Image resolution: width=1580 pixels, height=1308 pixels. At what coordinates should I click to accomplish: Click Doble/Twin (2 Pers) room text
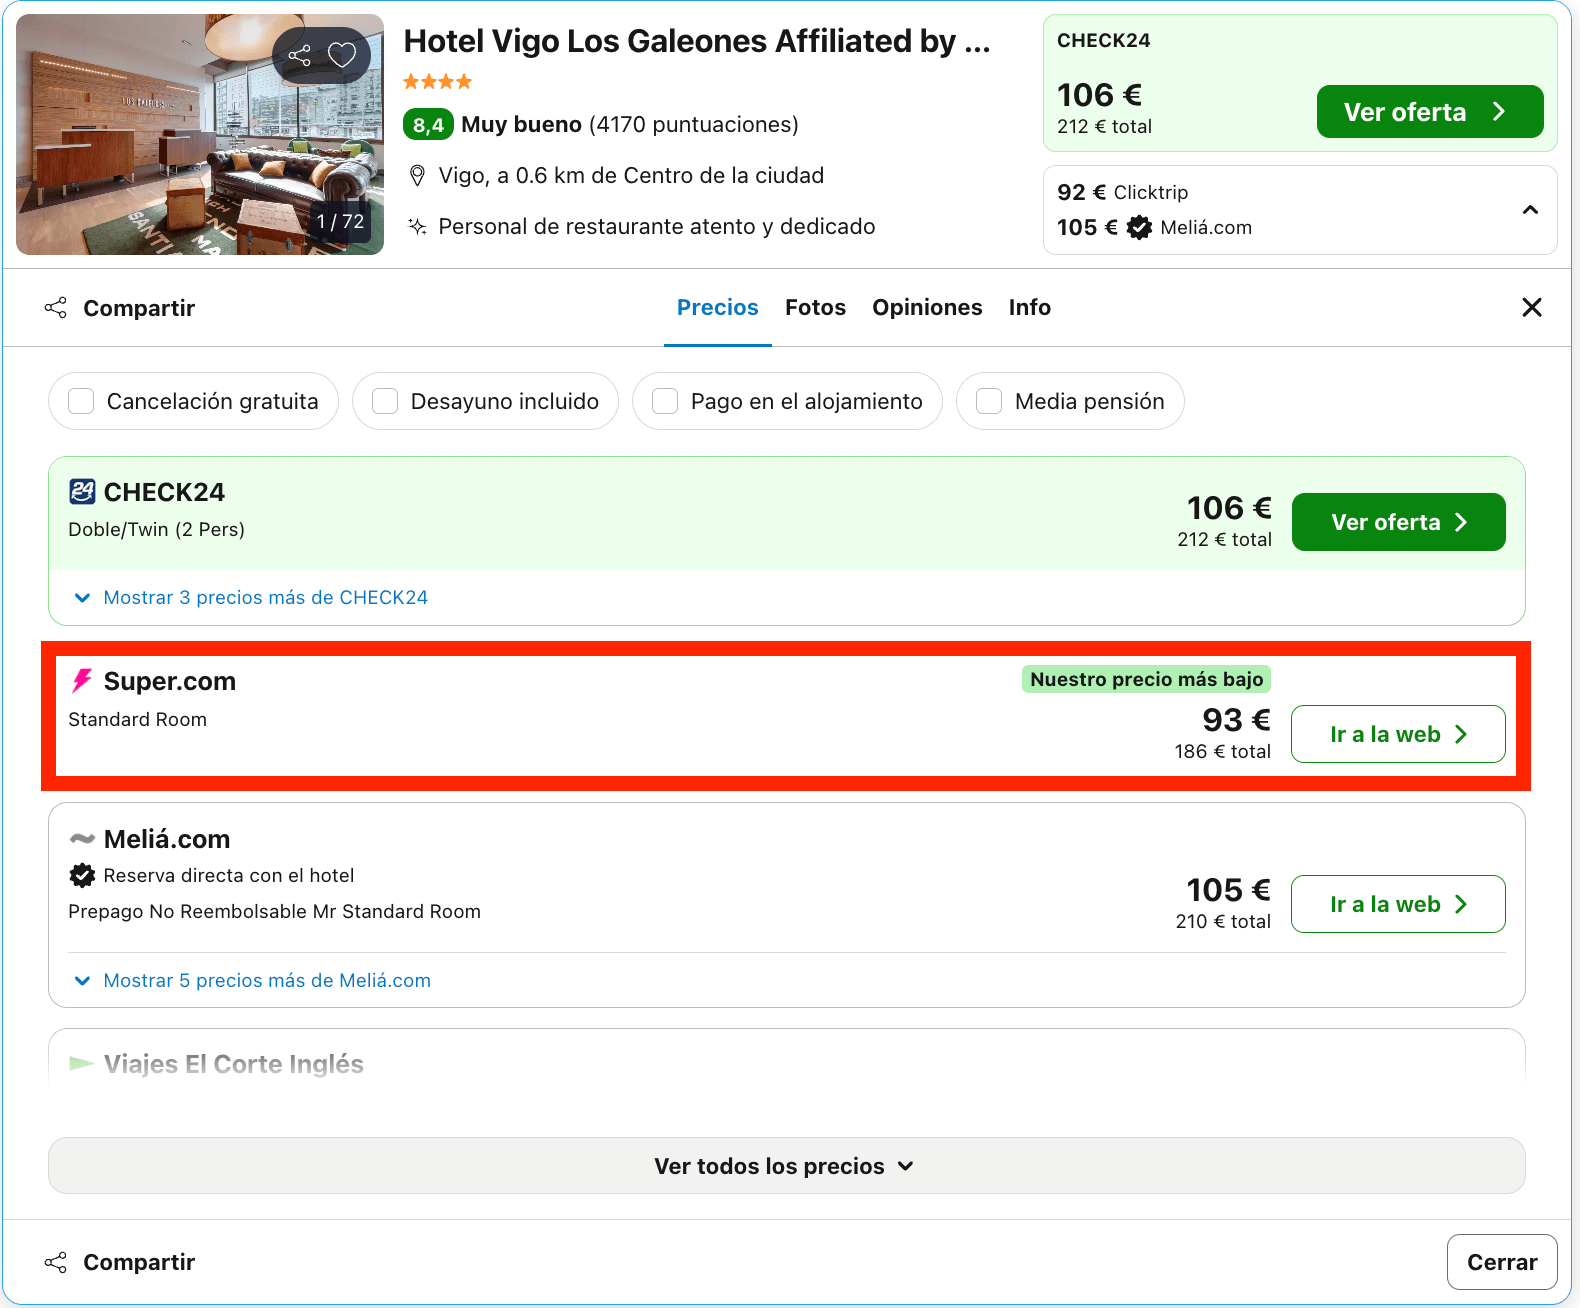(157, 529)
